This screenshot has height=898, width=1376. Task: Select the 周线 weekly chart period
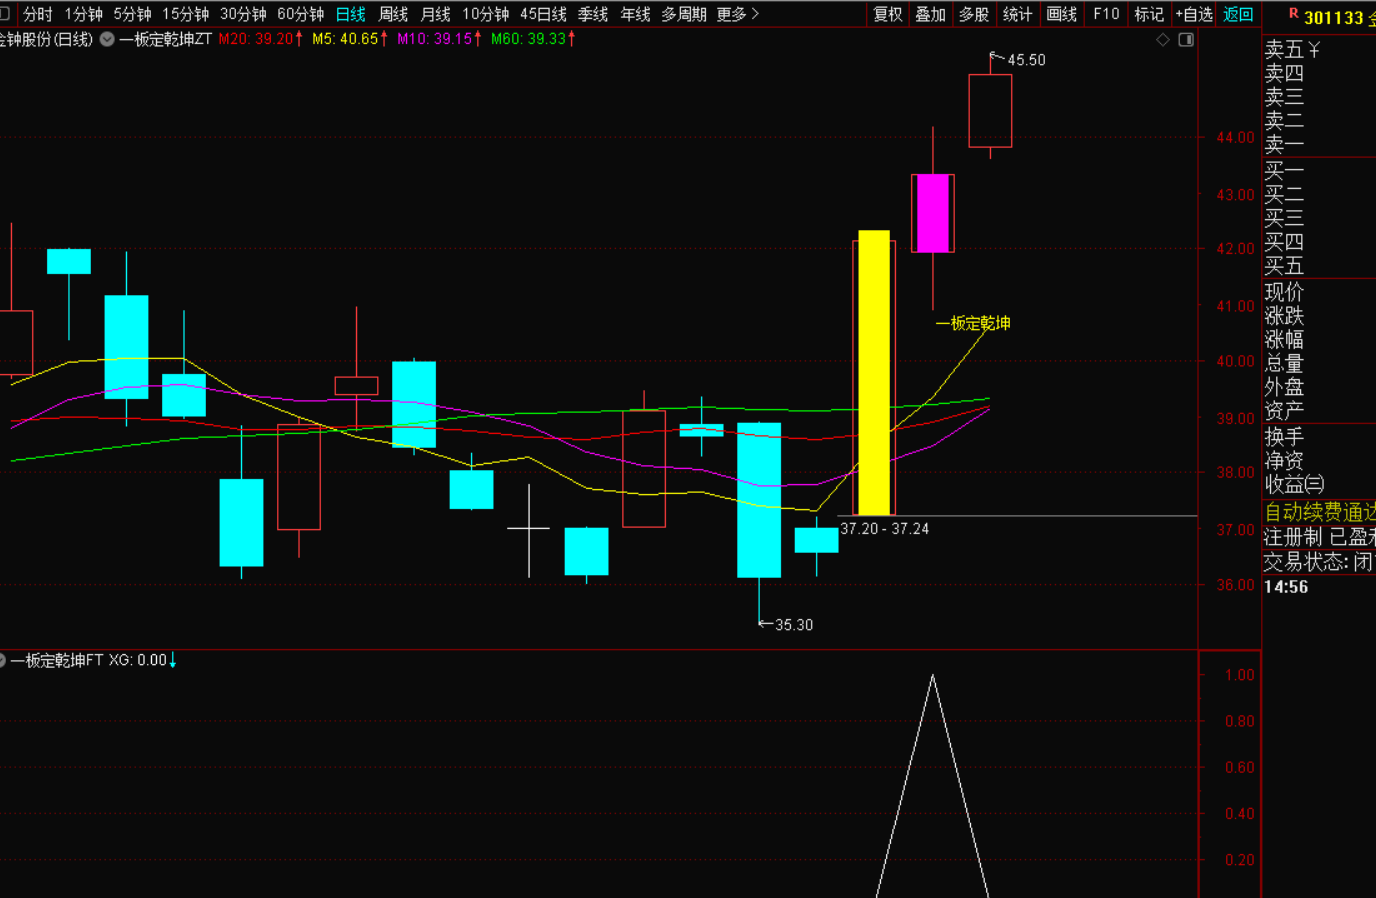[x=393, y=14]
